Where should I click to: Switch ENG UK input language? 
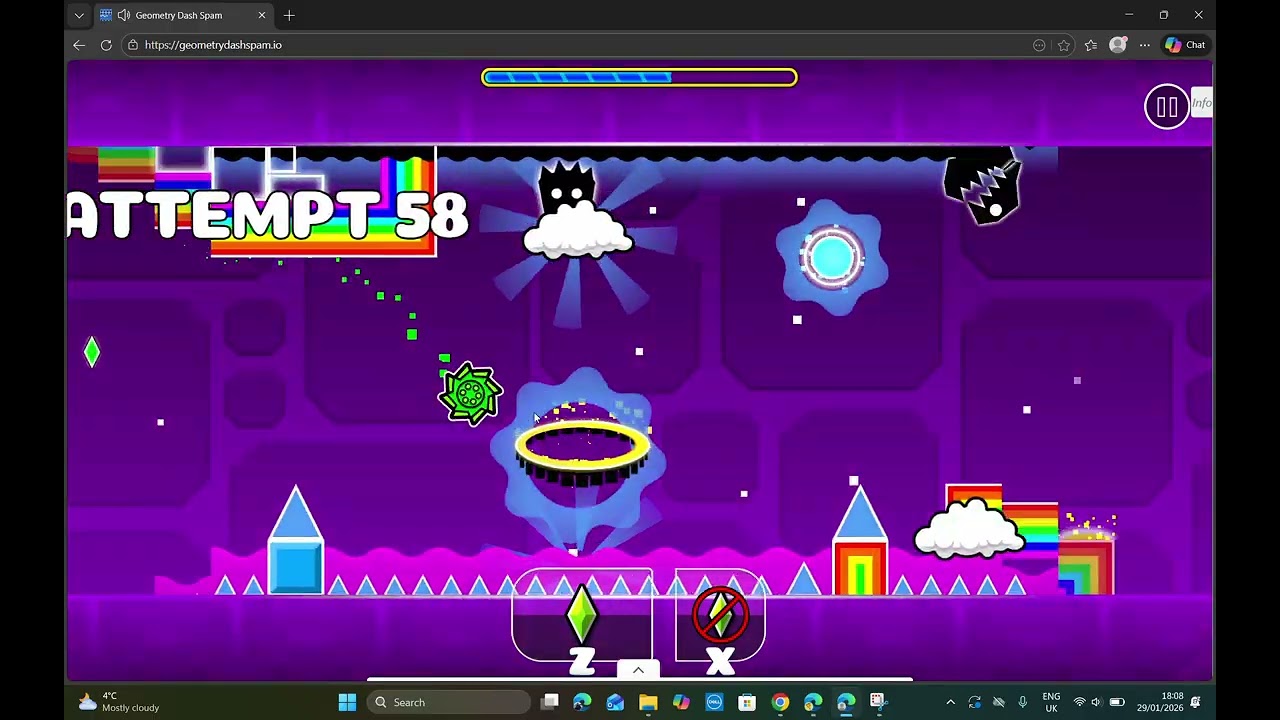[x=1051, y=702]
